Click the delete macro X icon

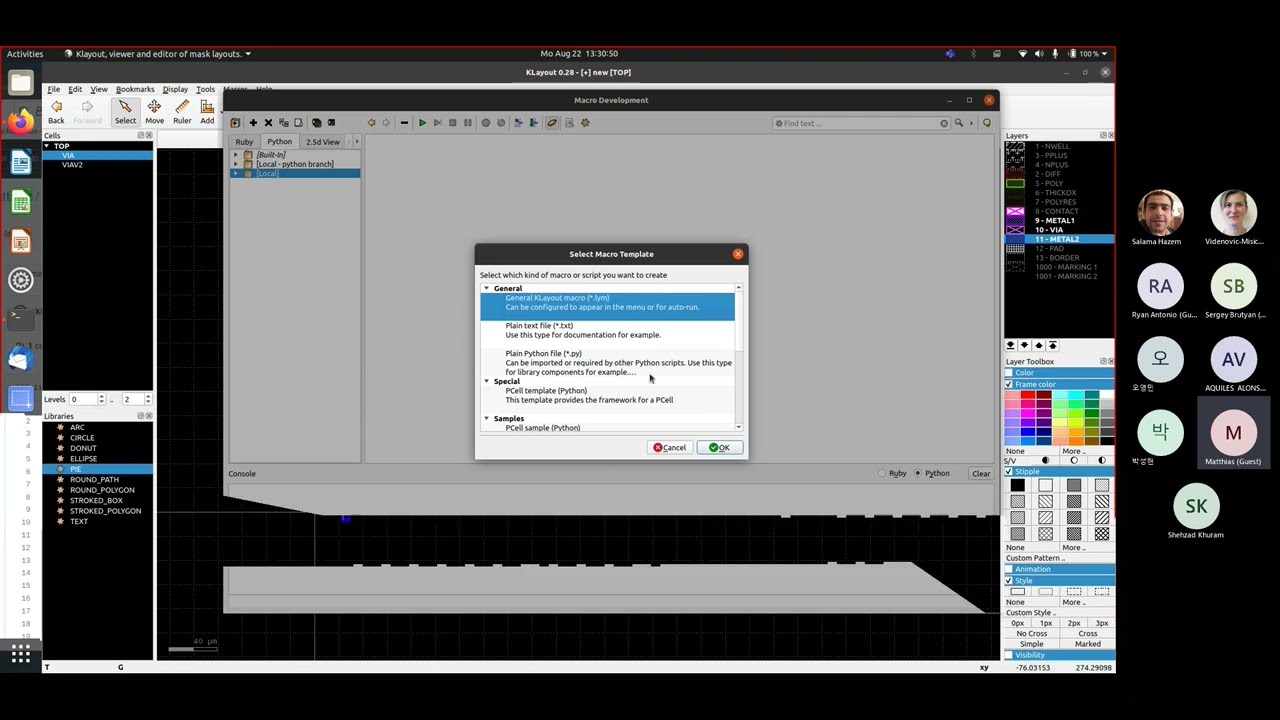(x=268, y=123)
